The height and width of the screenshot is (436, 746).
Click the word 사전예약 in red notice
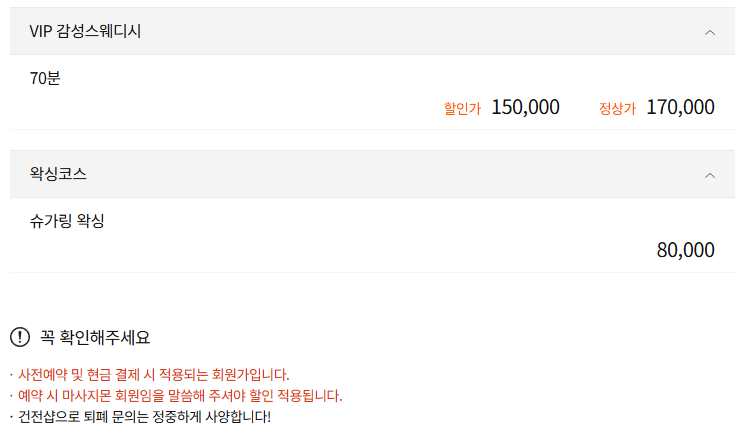coord(42,375)
